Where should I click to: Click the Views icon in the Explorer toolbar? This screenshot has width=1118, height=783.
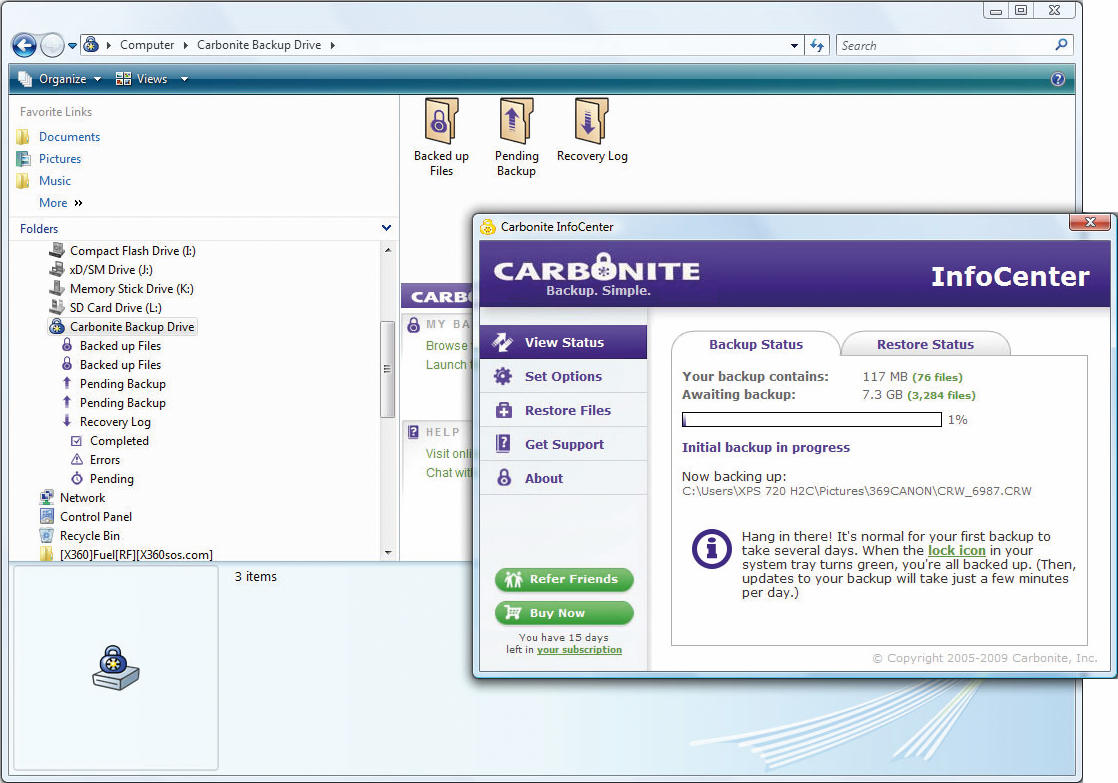pyautogui.click(x=123, y=79)
